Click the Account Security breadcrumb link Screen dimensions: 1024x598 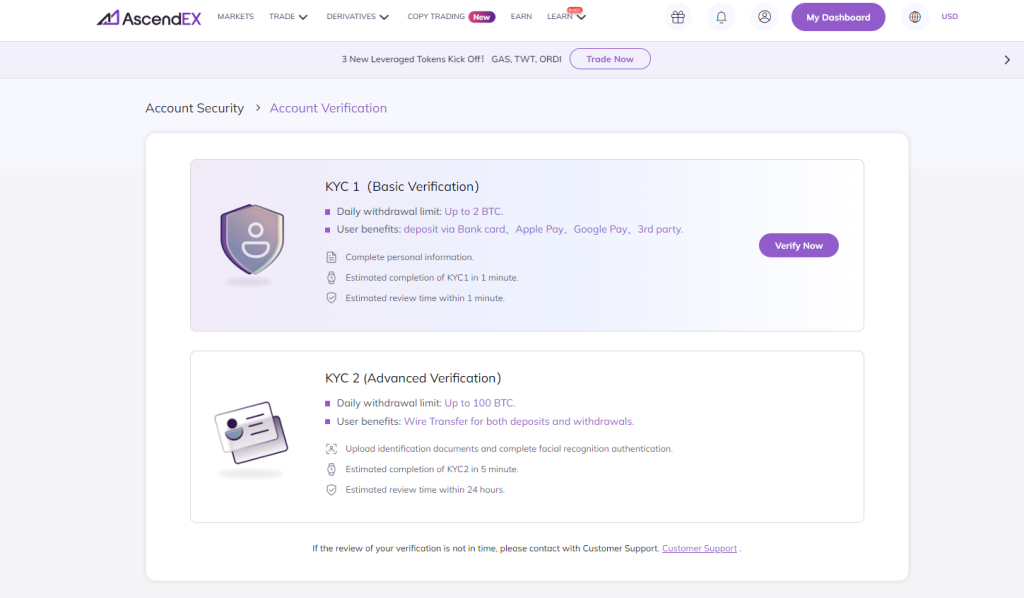(194, 107)
